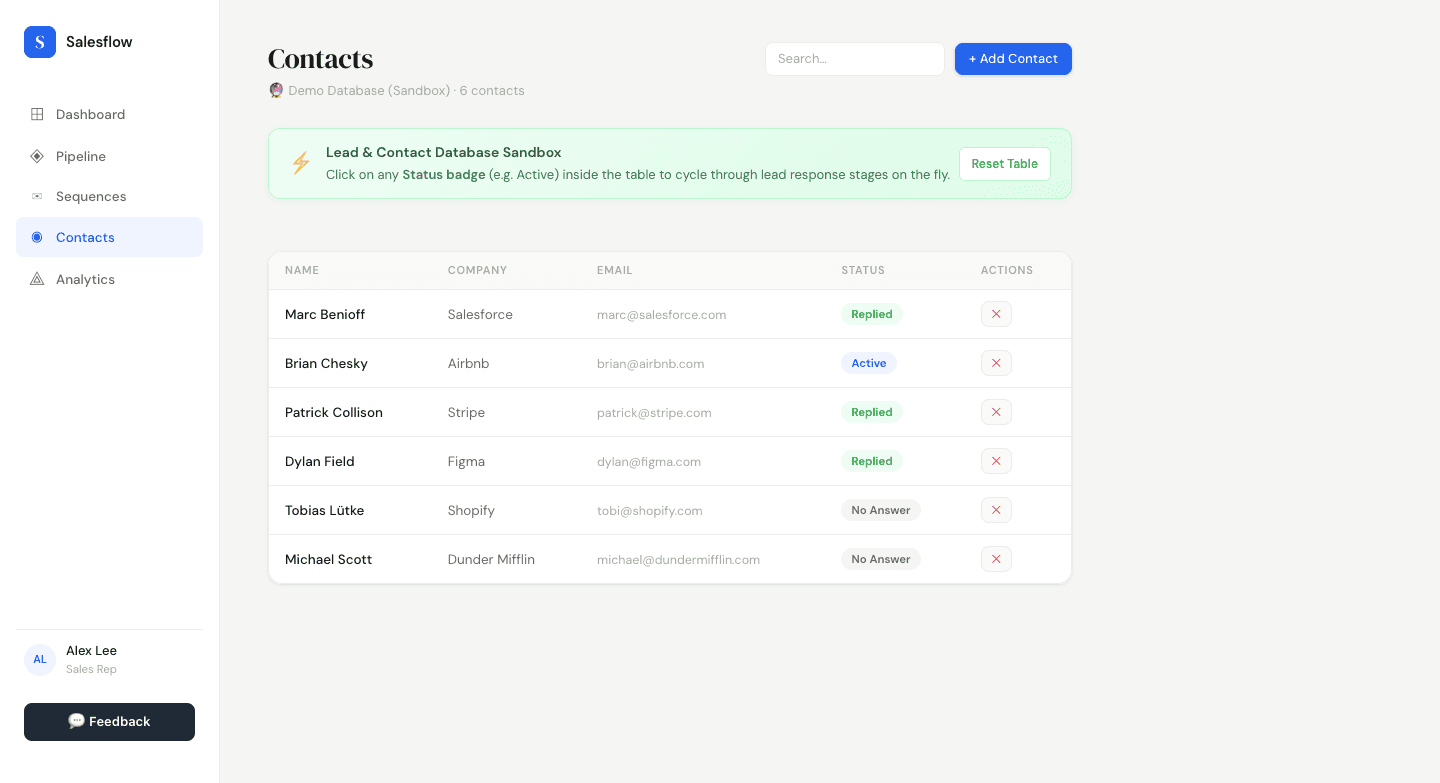Click the Shopify company cell
The image size is (1440, 783).
coord(471,510)
